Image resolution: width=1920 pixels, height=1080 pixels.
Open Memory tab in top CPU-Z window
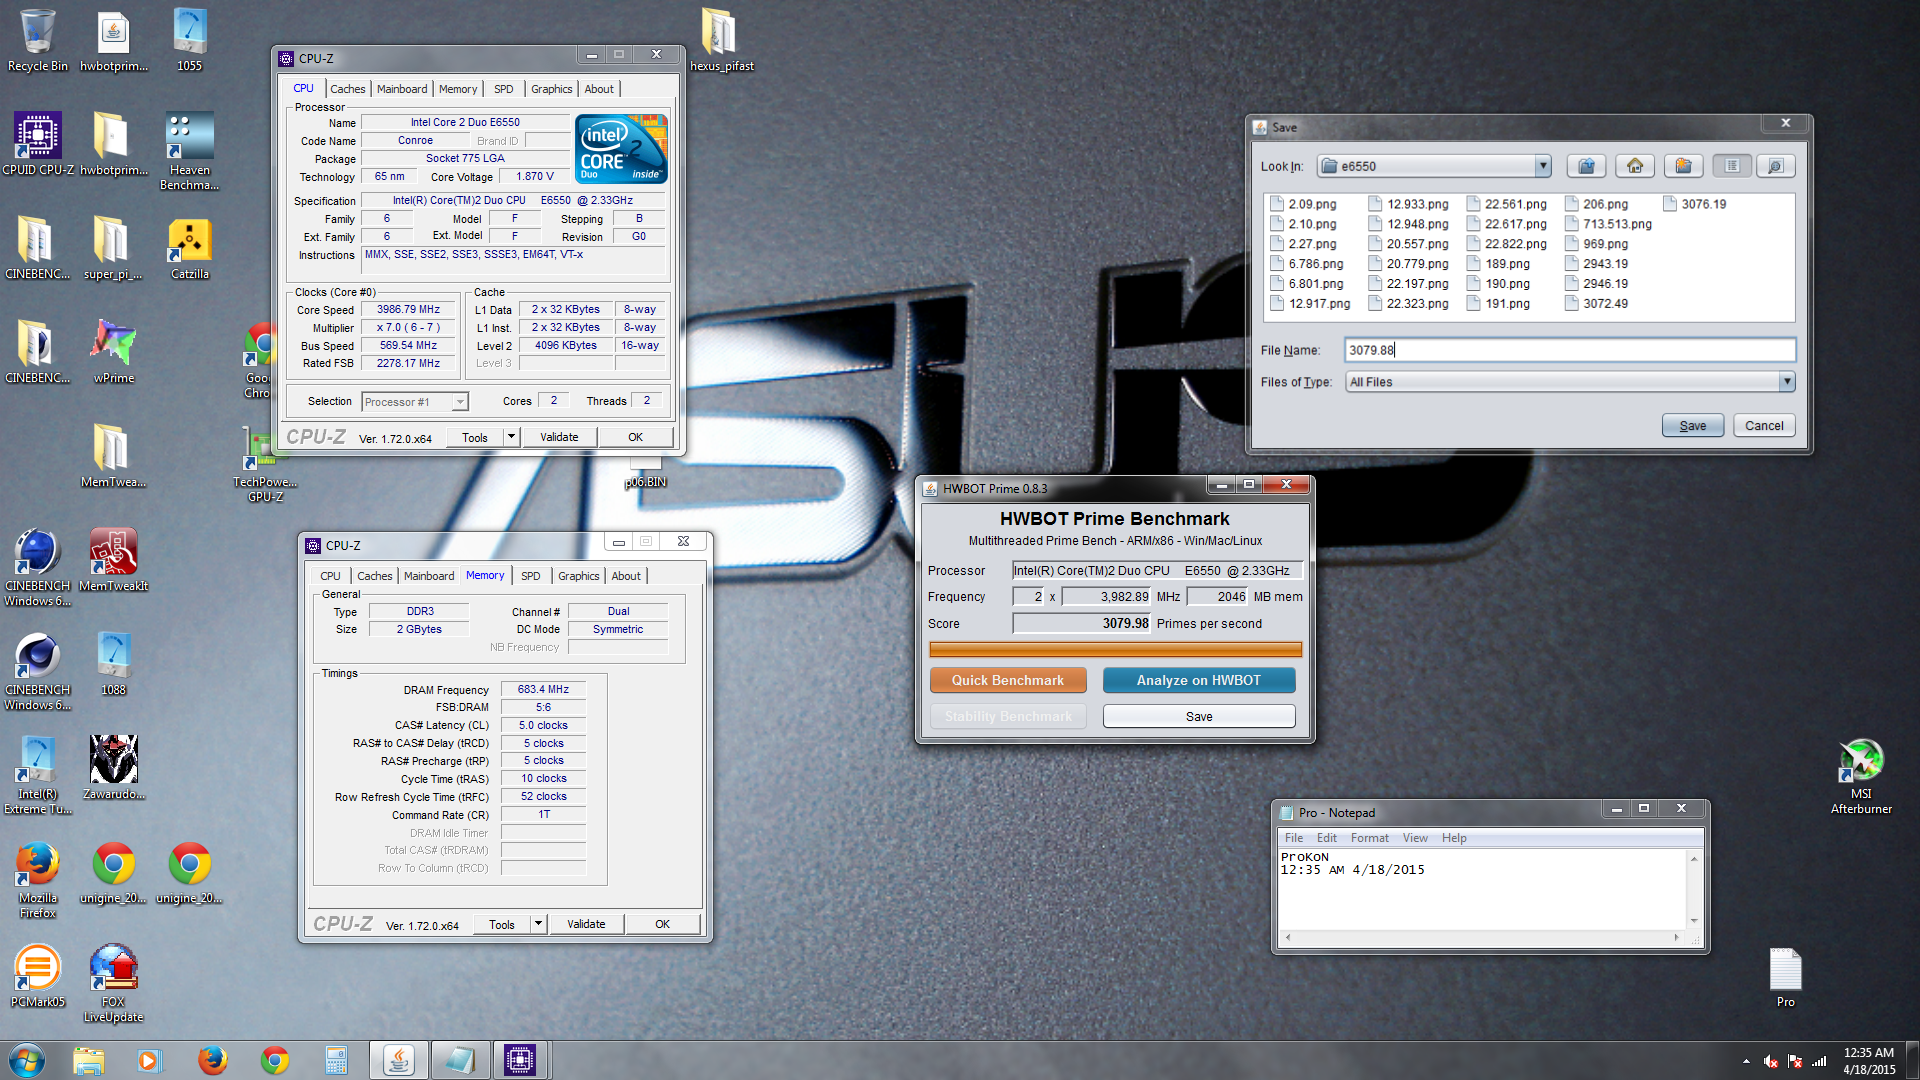(458, 89)
